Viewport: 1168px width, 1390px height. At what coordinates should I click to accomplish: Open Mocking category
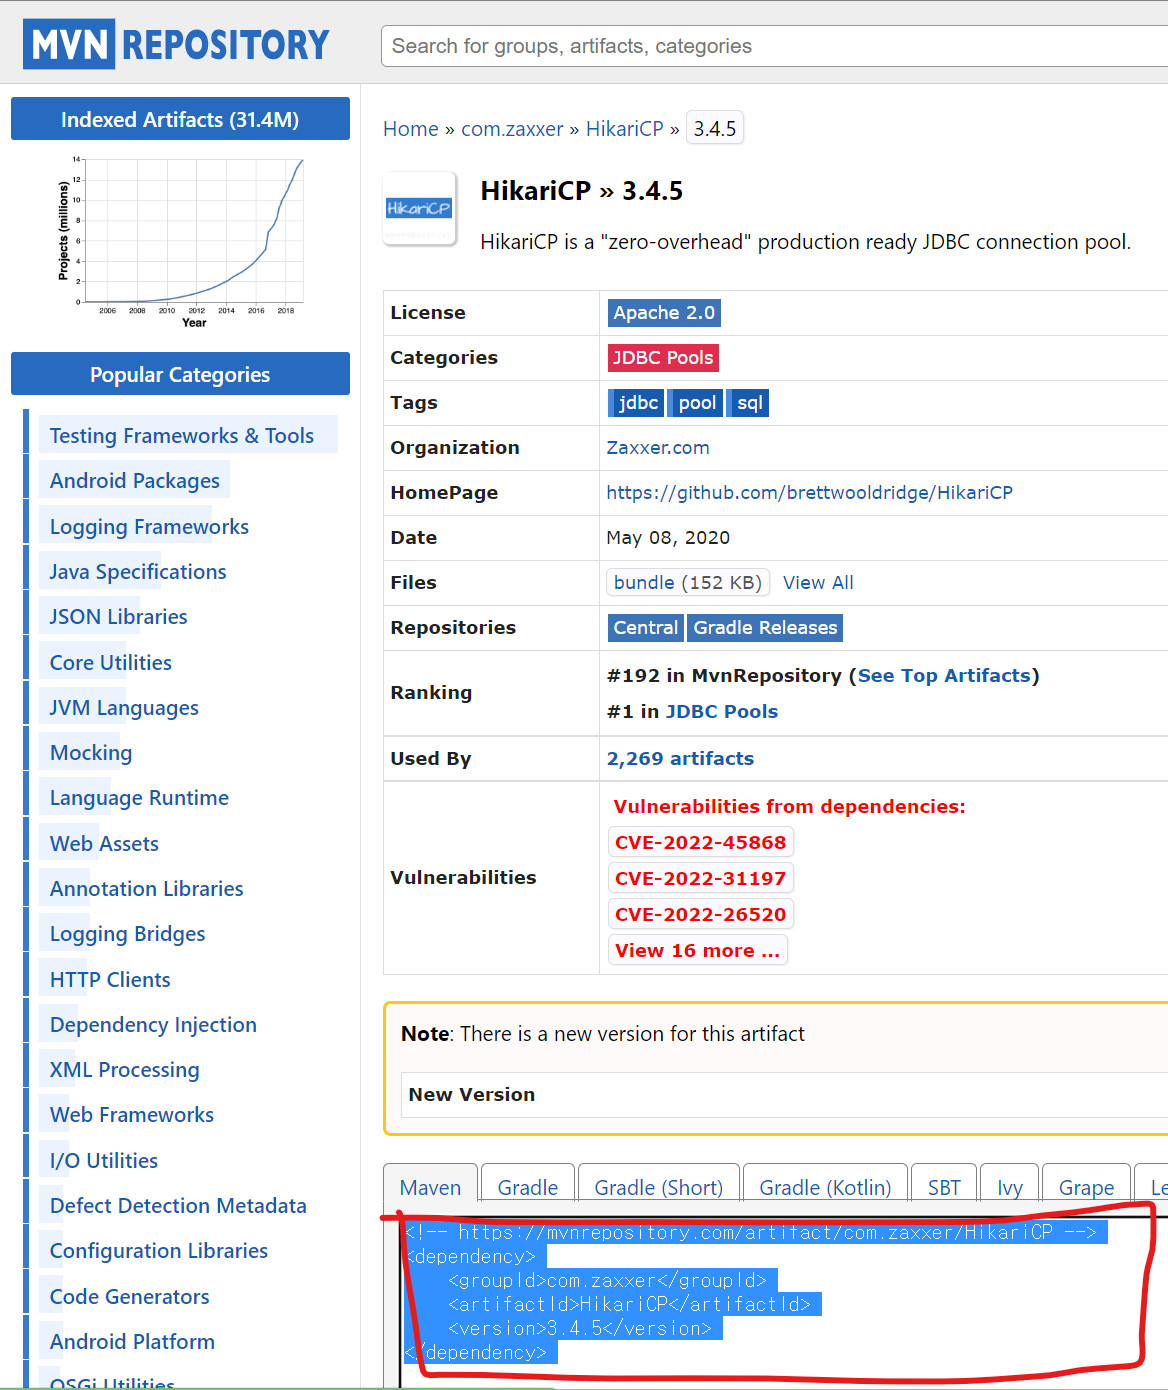(91, 753)
